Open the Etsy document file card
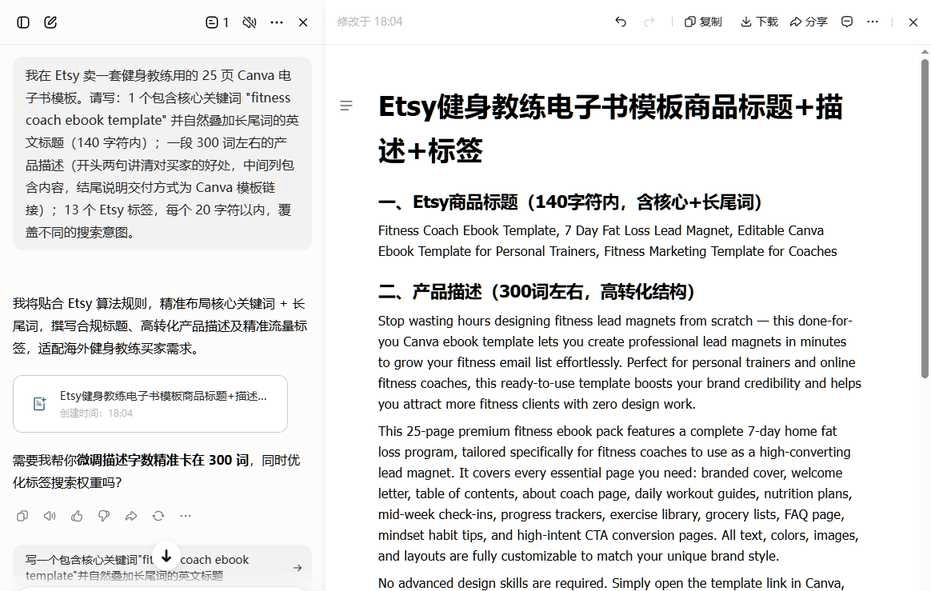This screenshot has height=591, width=931. (150, 404)
